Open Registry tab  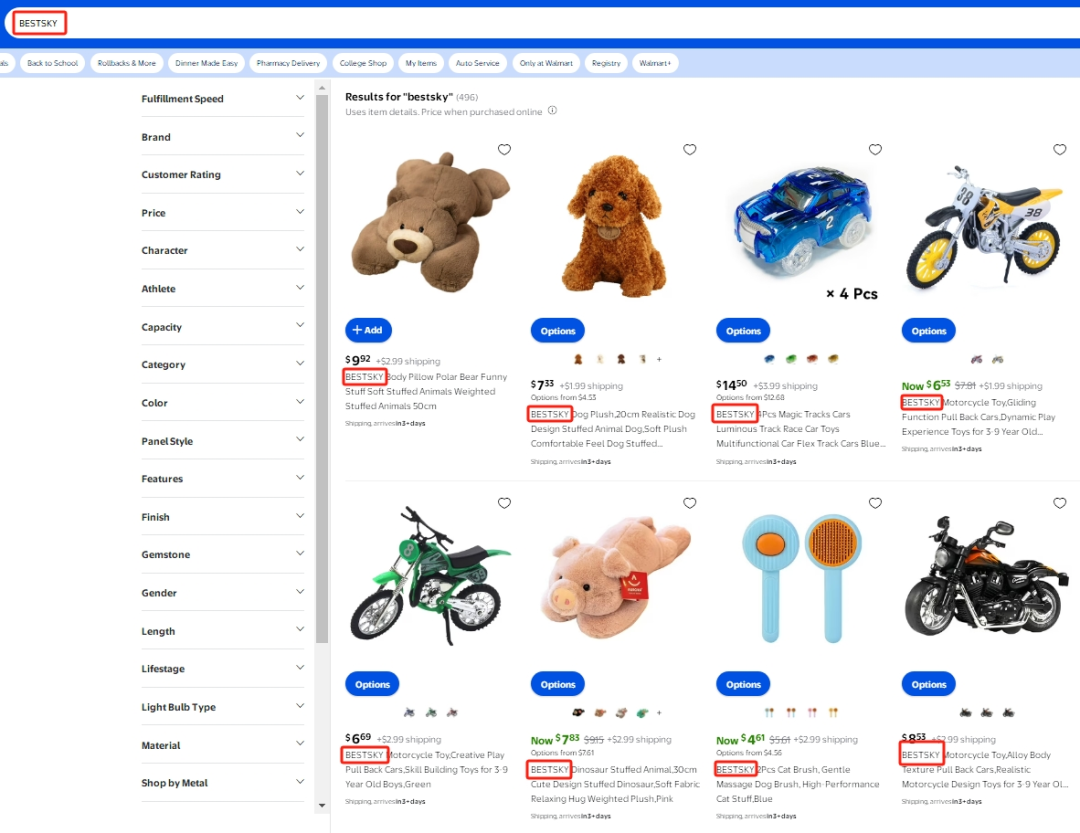606,63
